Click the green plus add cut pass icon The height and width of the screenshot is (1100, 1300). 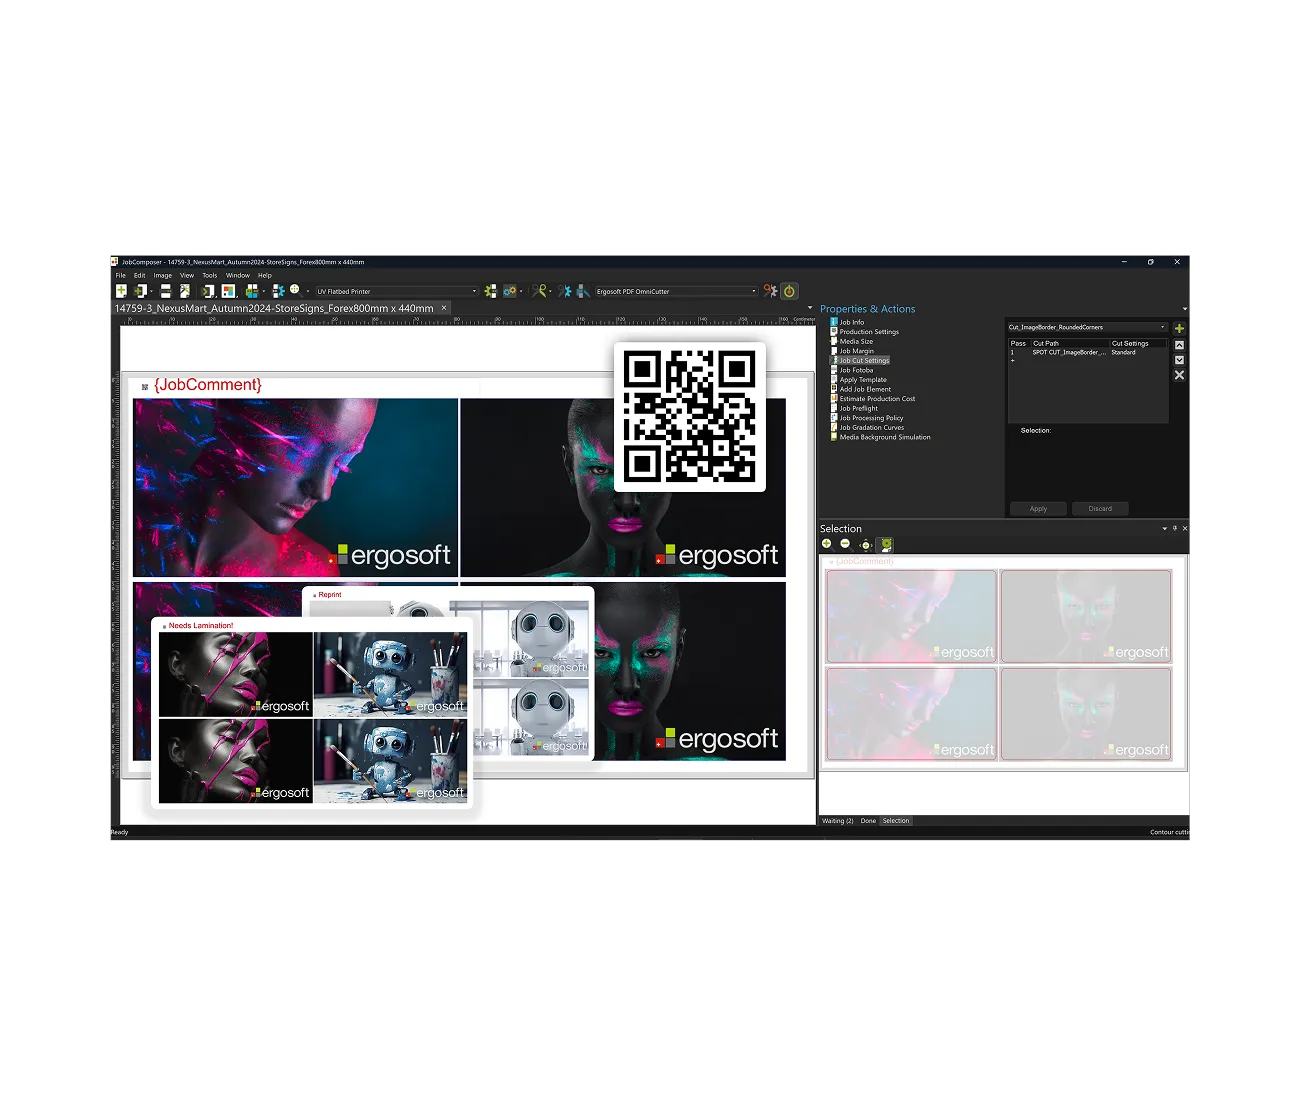coord(1179,328)
